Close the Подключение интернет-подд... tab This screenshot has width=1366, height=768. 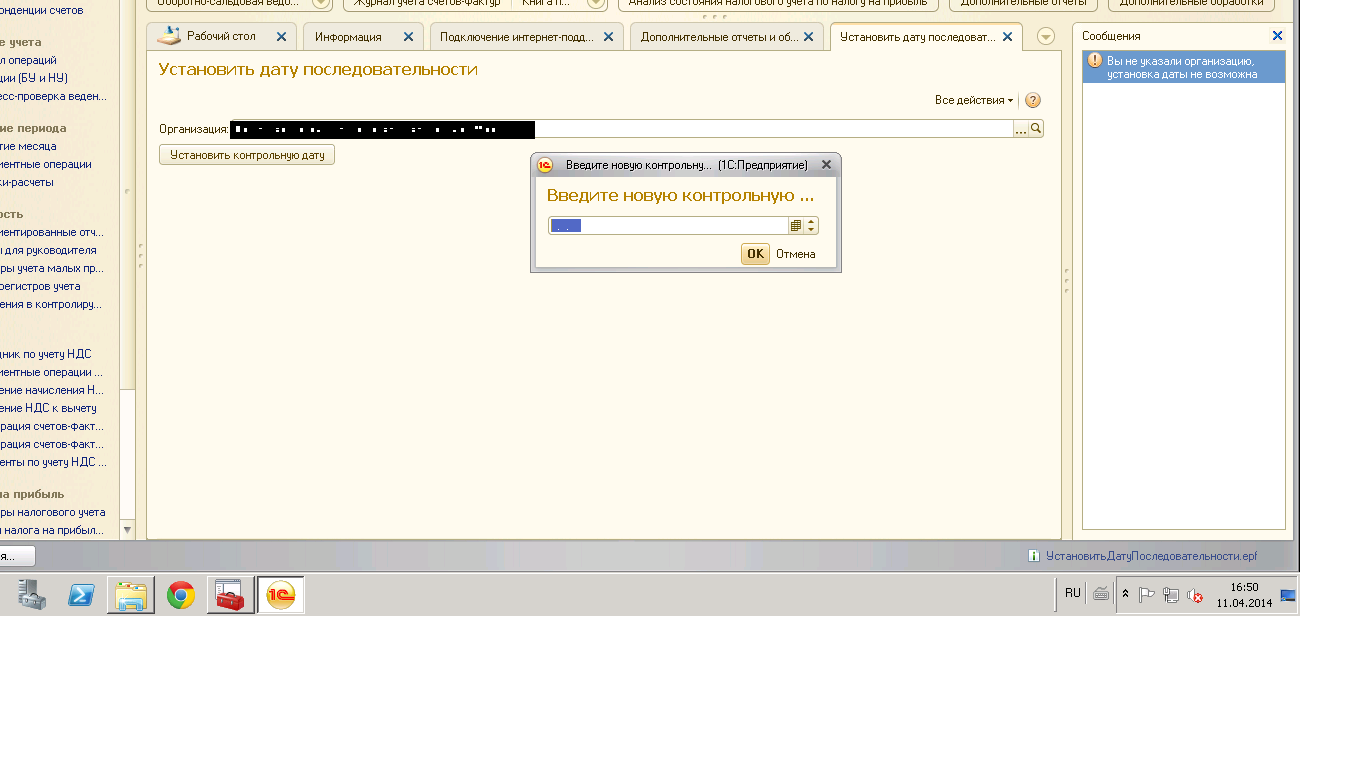tap(608, 37)
